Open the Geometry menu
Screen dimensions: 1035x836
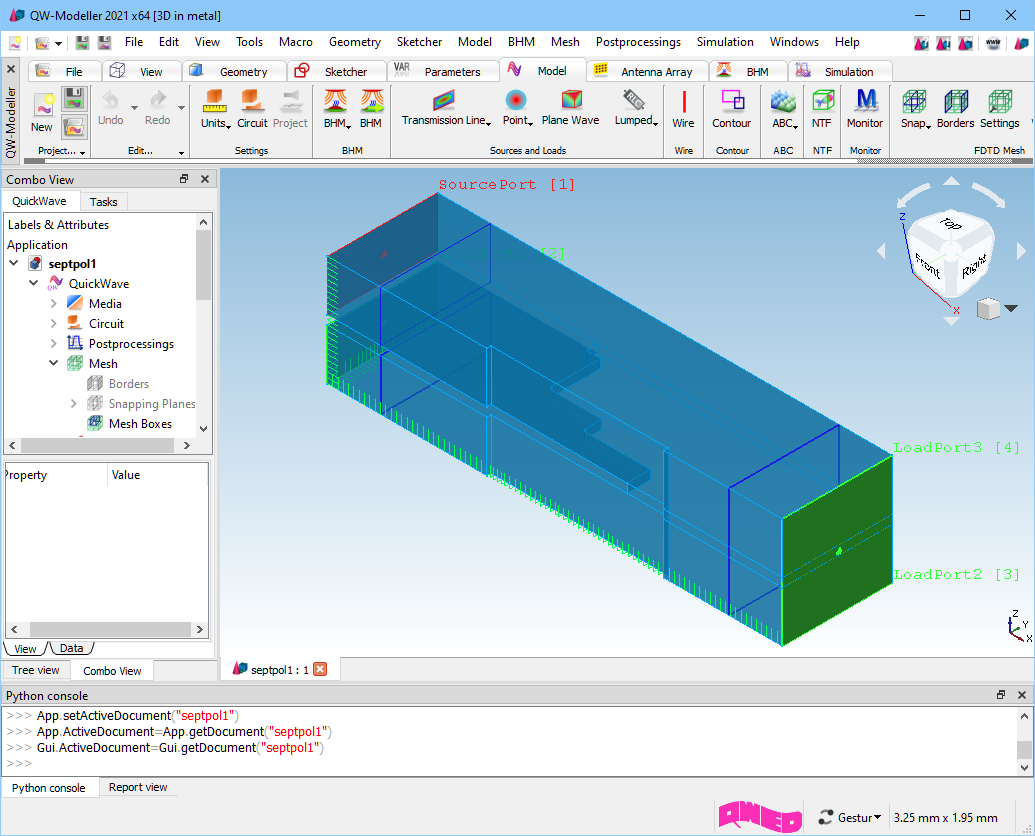354,42
